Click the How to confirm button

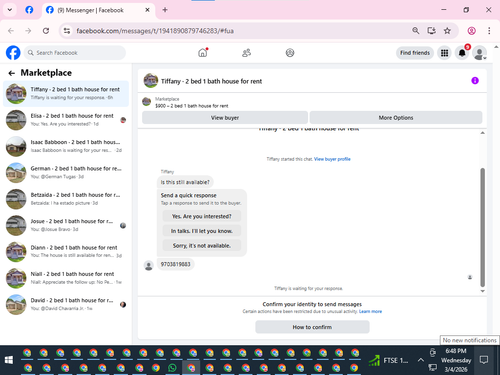click(x=312, y=327)
